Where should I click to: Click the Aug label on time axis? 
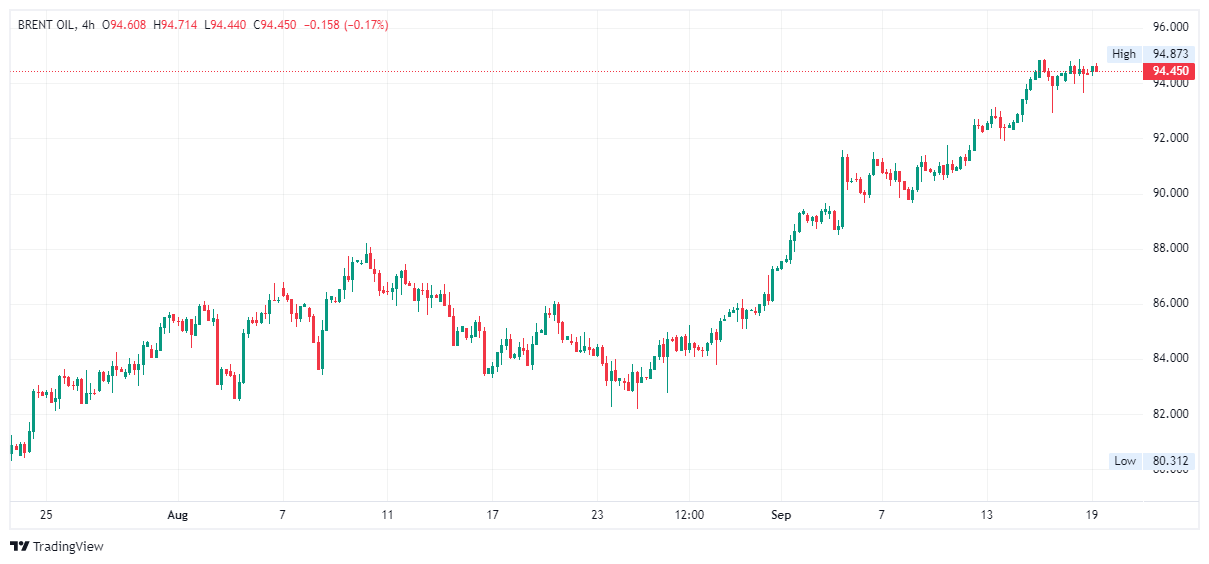click(x=177, y=515)
